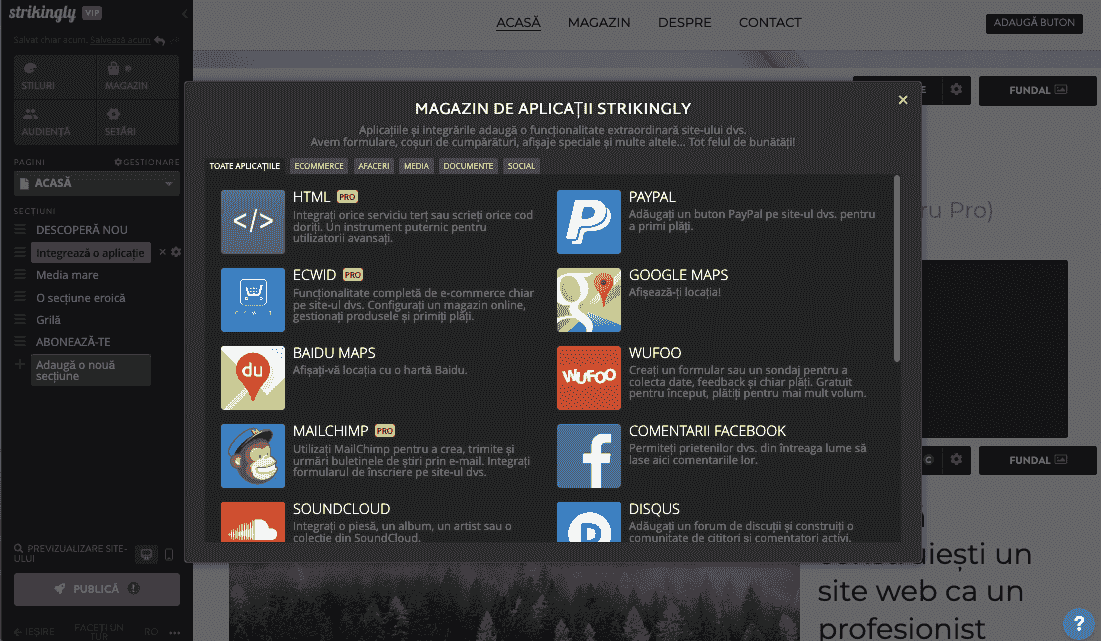Click Previzualizare site-ului preview link
1101x641 pixels.
coord(70,553)
